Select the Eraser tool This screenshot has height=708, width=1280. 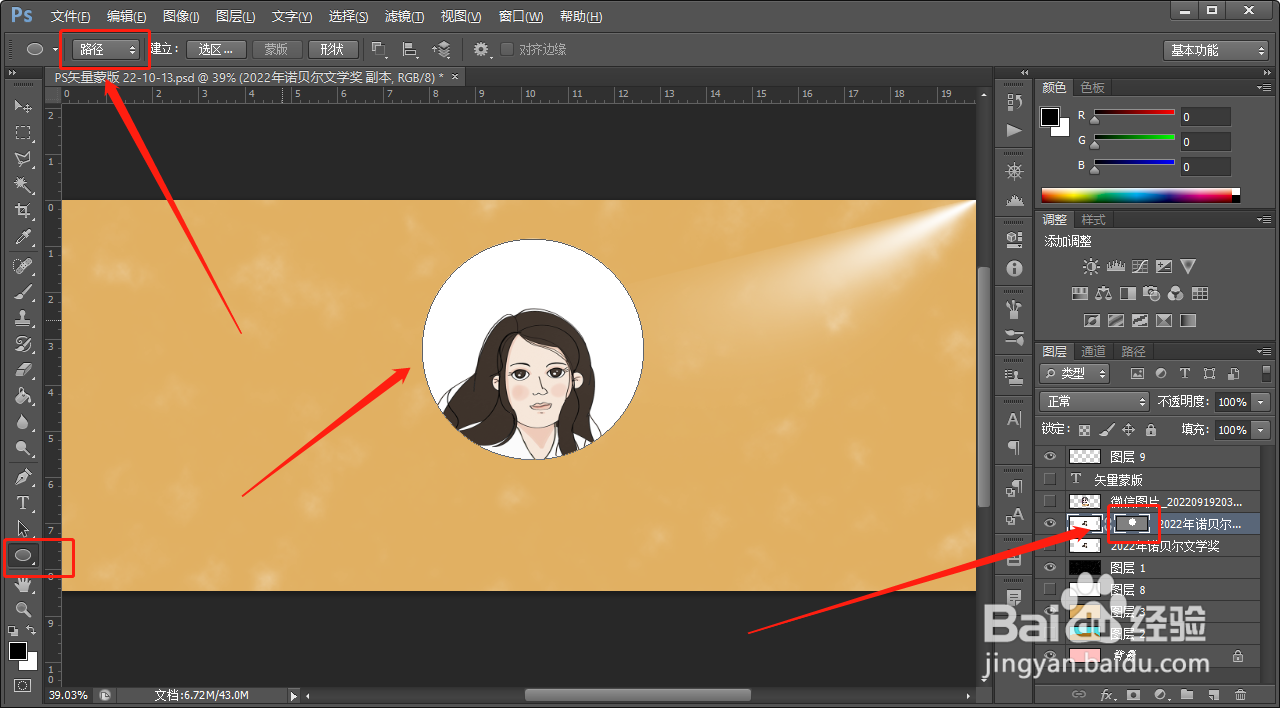23,370
